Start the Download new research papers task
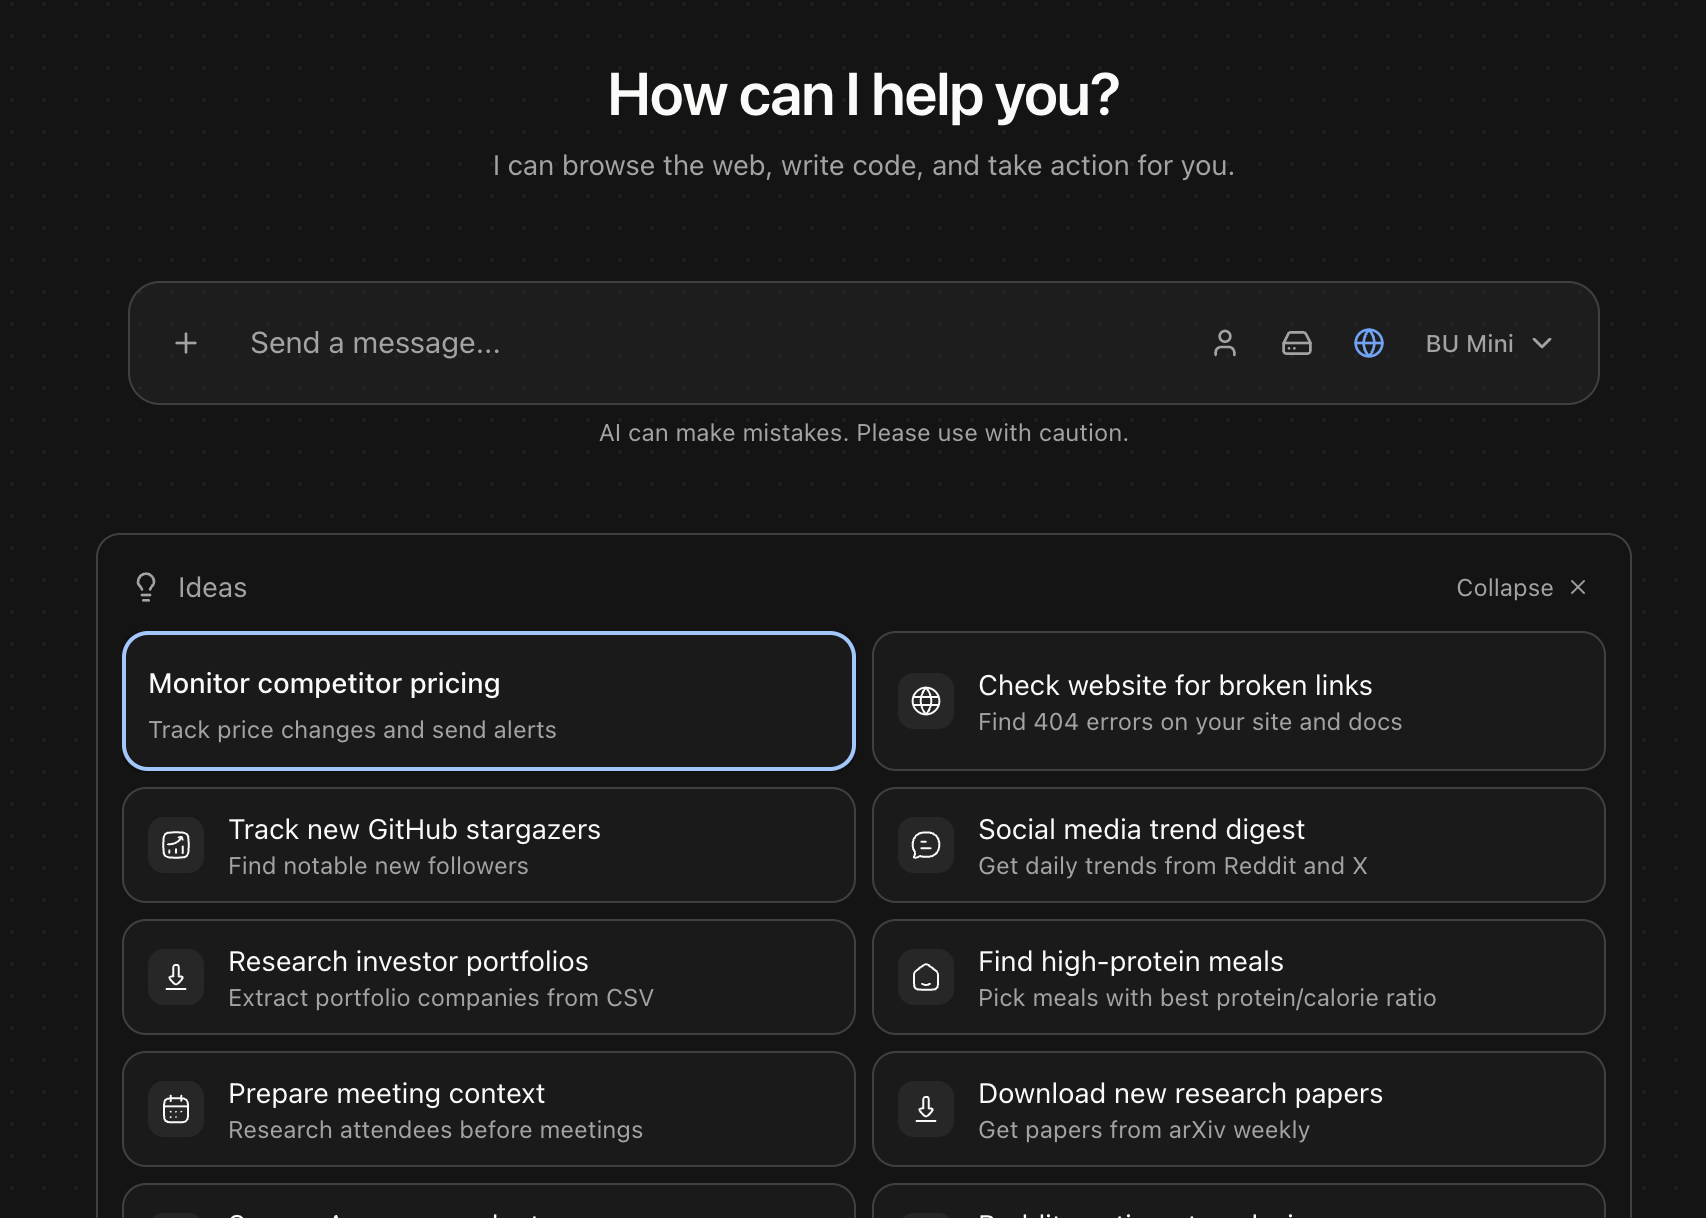The image size is (1706, 1218). [1238, 1109]
